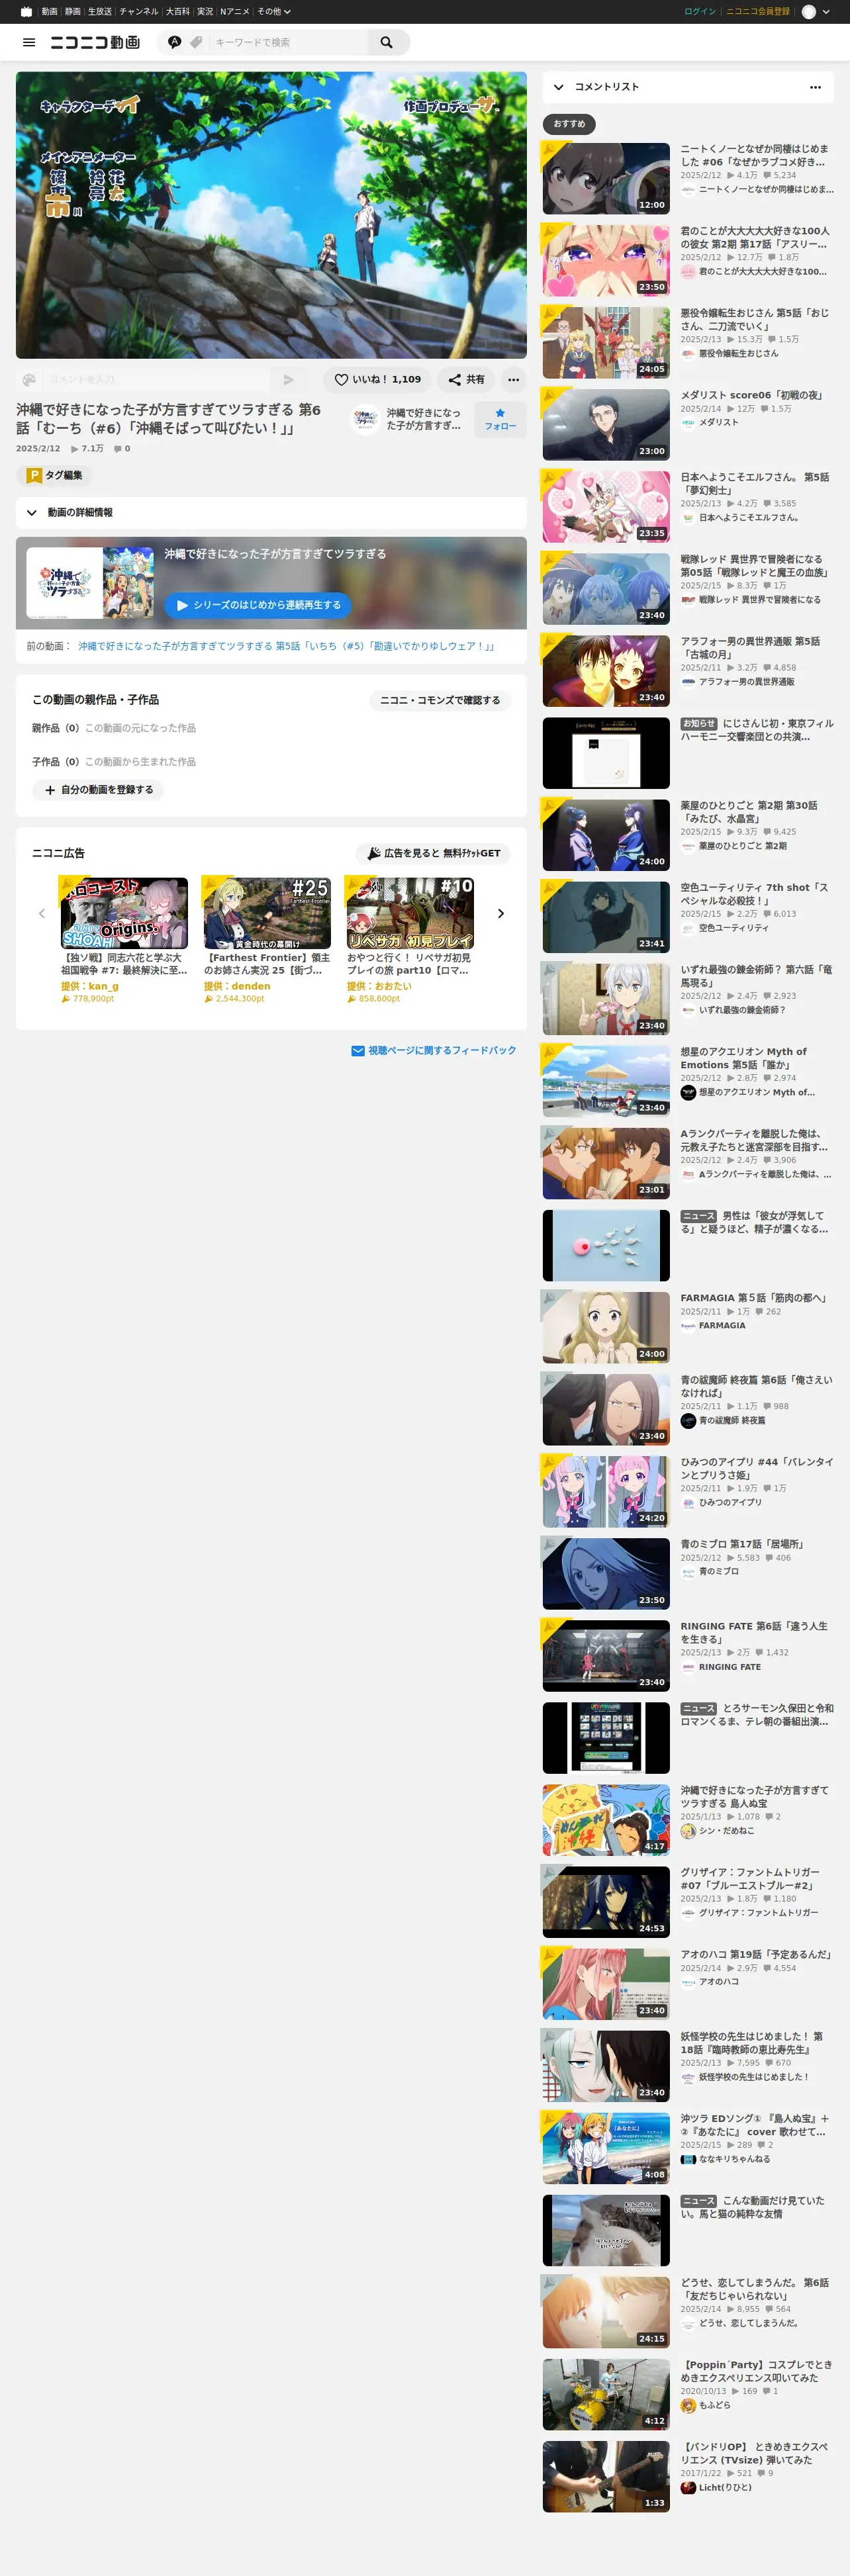
Task: Open RINGING FATE 第6話 thumbnail
Action: click(606, 1656)
